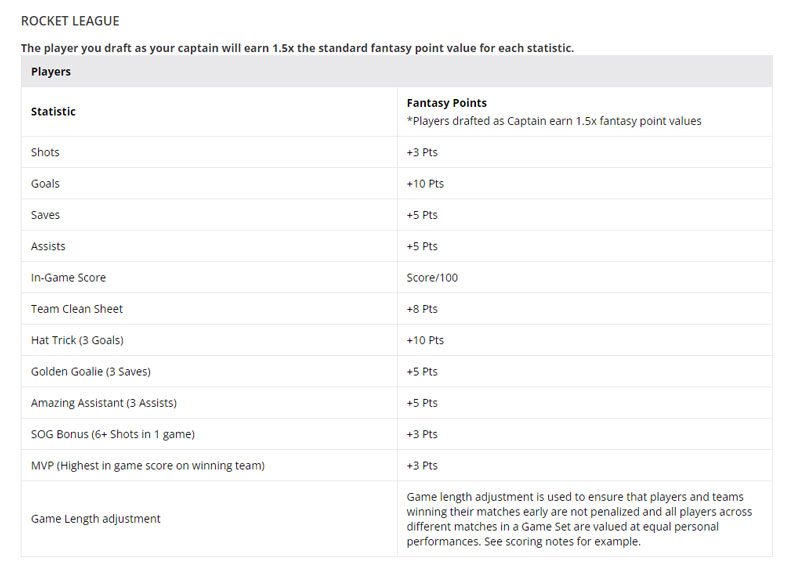The width and height of the screenshot is (800, 574).
Task: Click the Assists +5 Pts value
Action: click(422, 246)
